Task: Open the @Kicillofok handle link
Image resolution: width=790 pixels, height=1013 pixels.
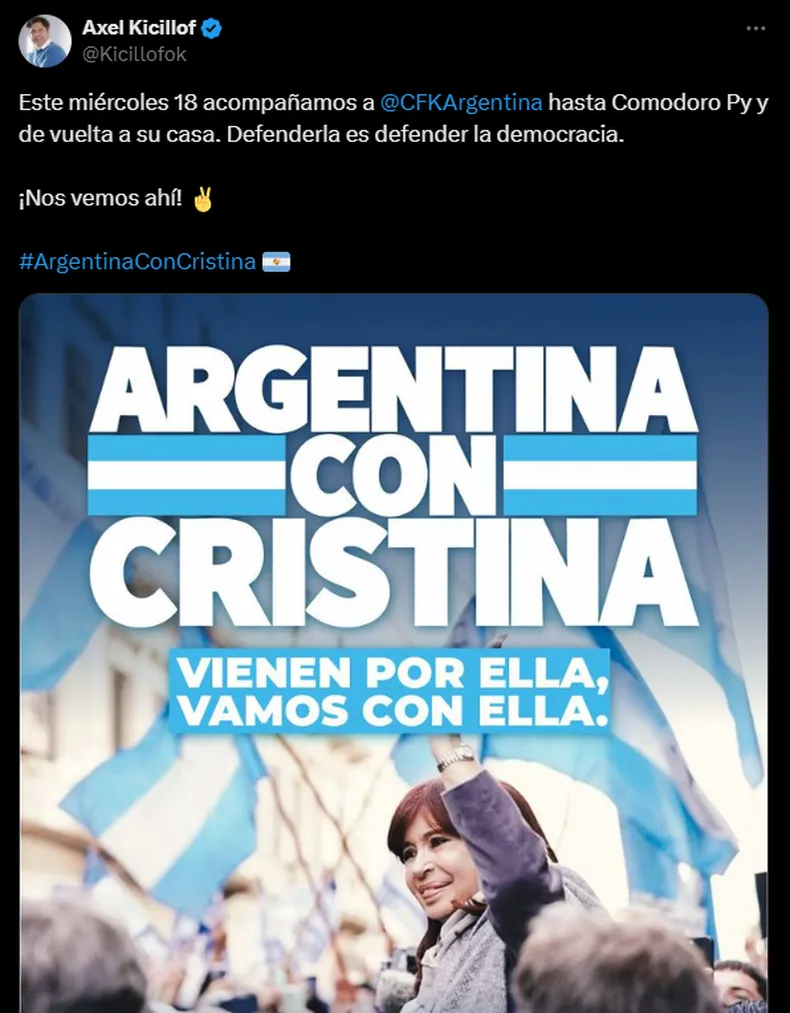Action: (134, 54)
